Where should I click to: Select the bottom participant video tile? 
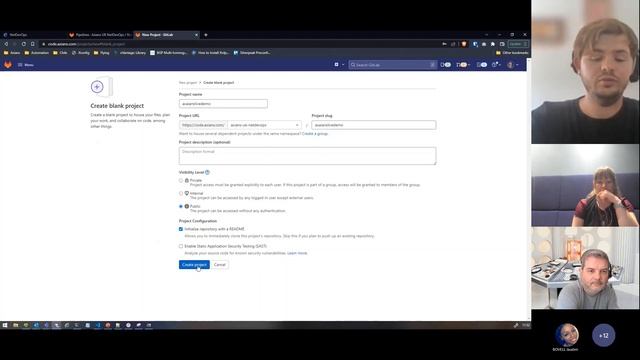point(585,268)
